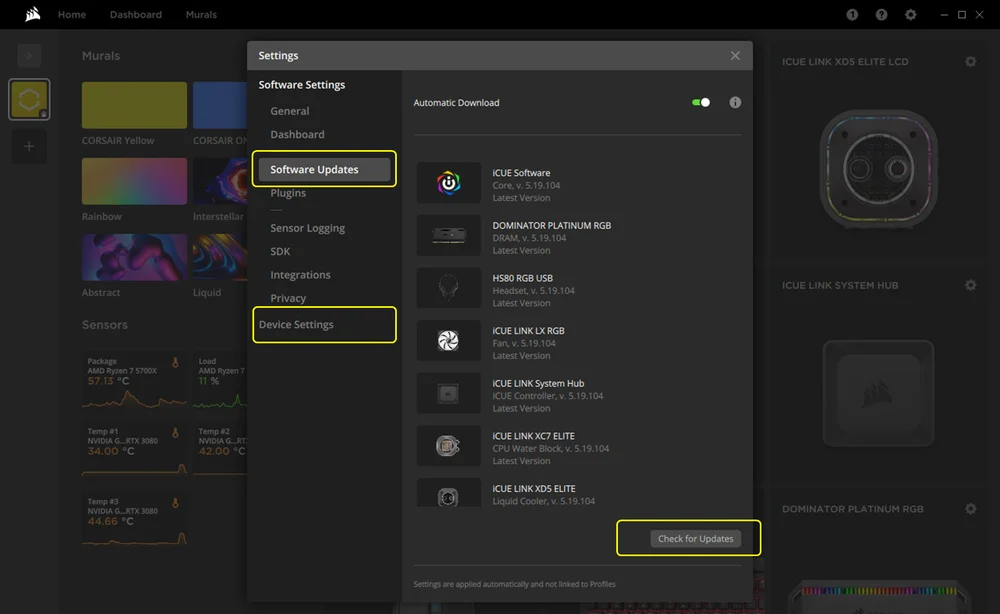The height and width of the screenshot is (614, 1000).
Task: Click the iCUE LINK LX RGB fan icon
Action: click(x=448, y=340)
